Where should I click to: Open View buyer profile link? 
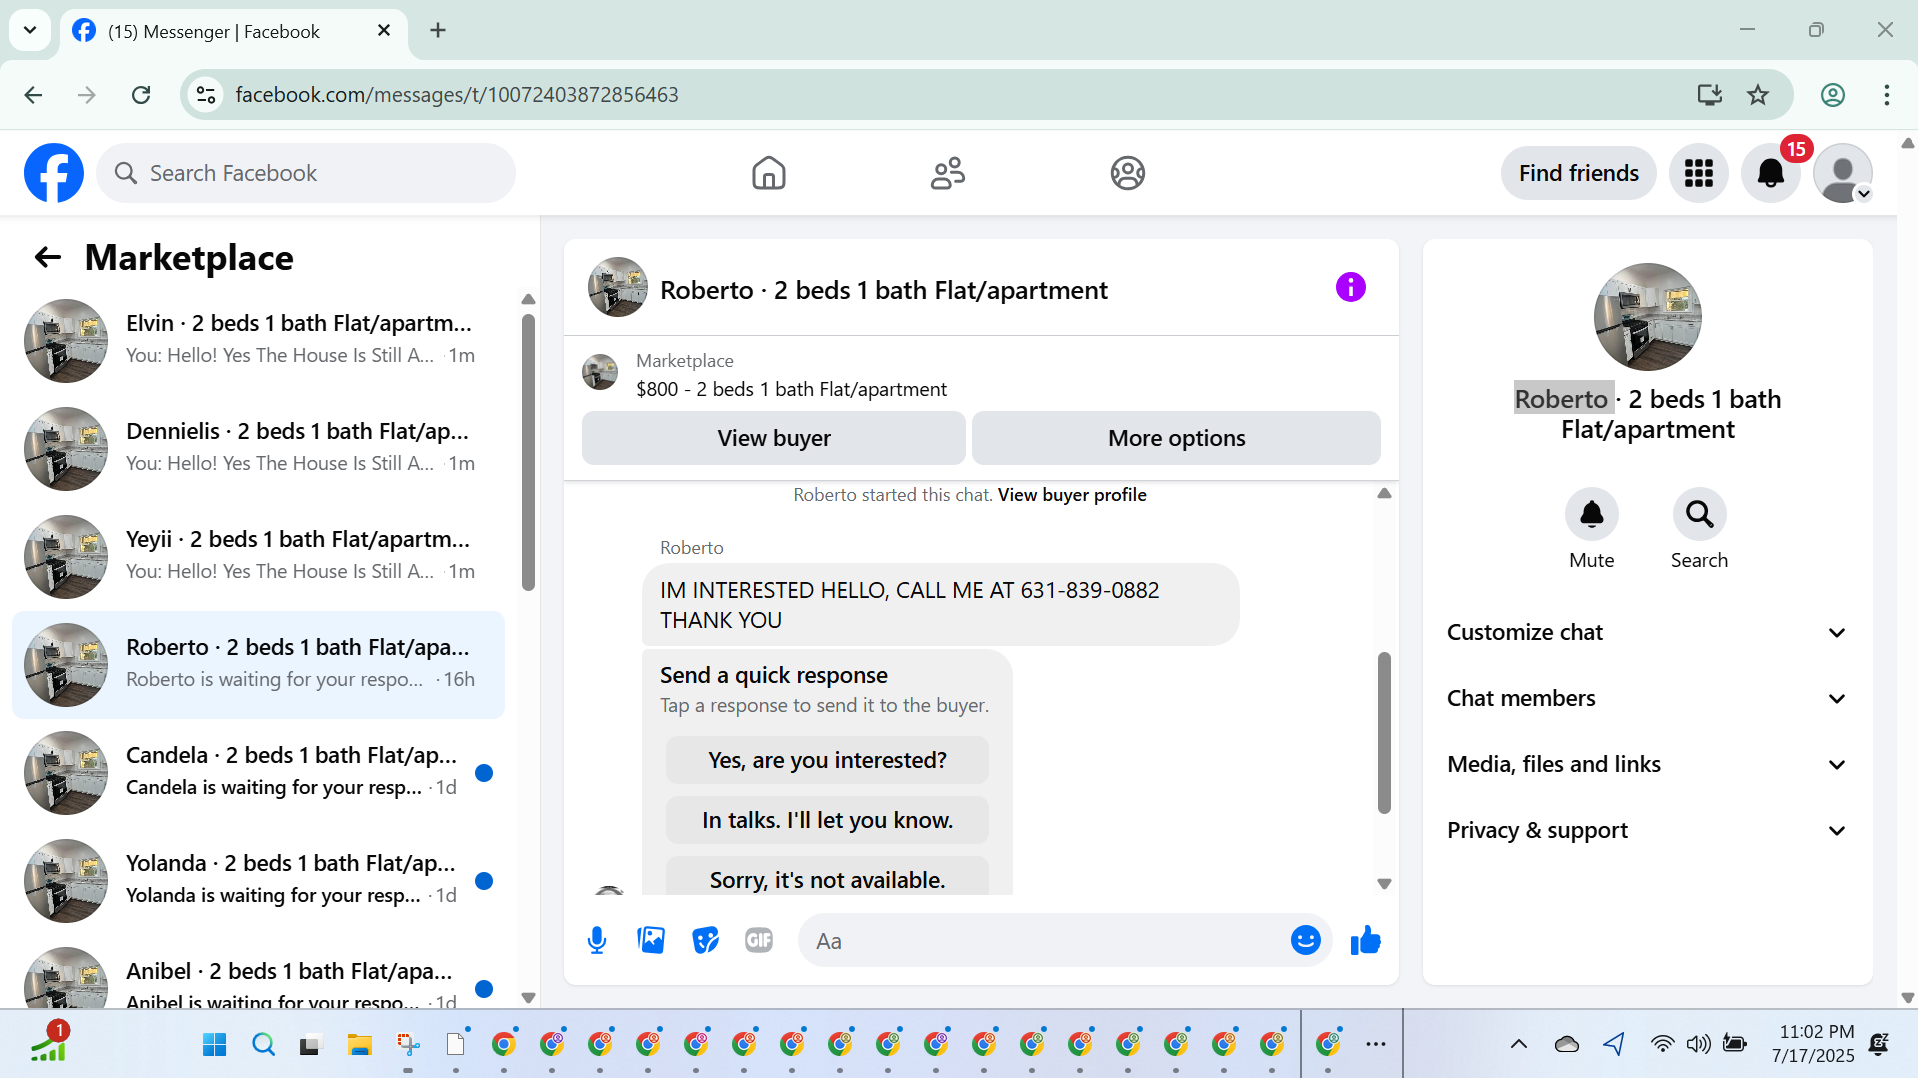tap(1072, 495)
